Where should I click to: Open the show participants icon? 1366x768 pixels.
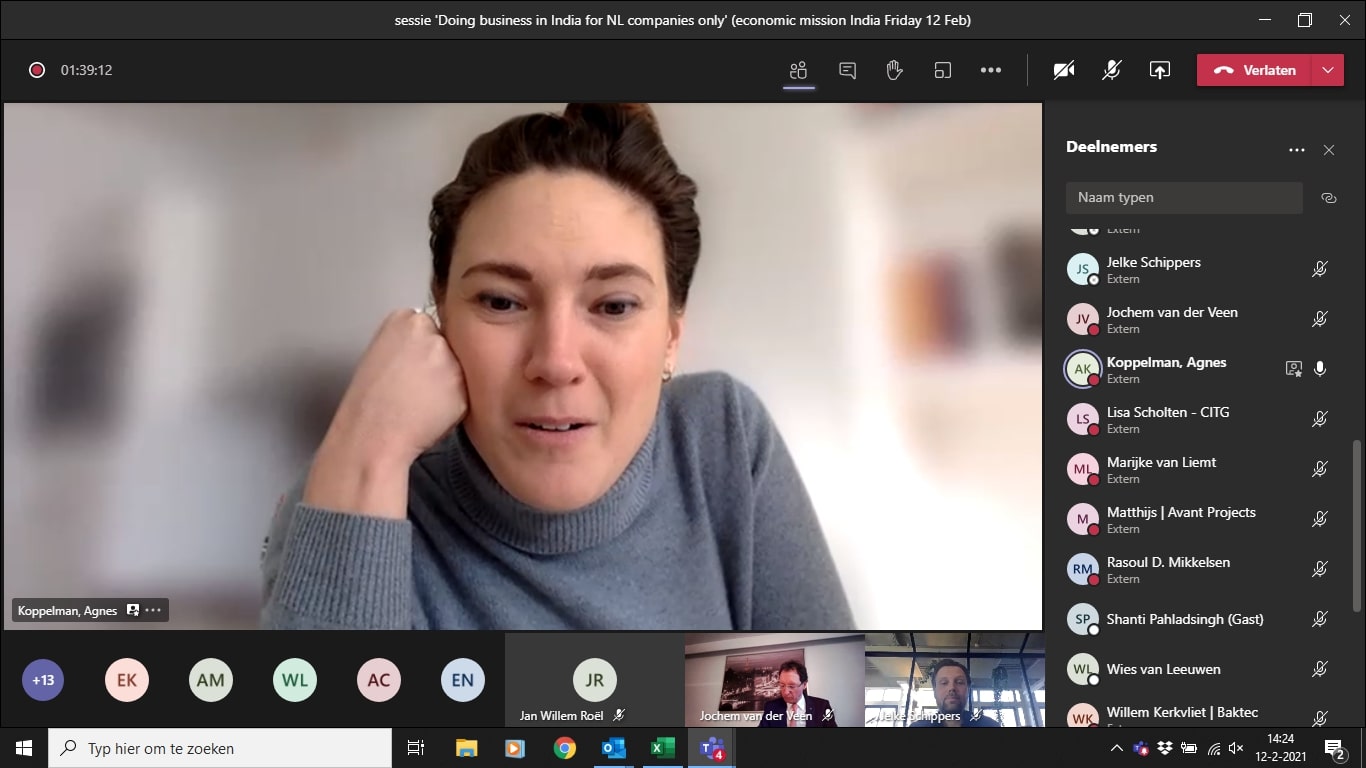[798, 70]
